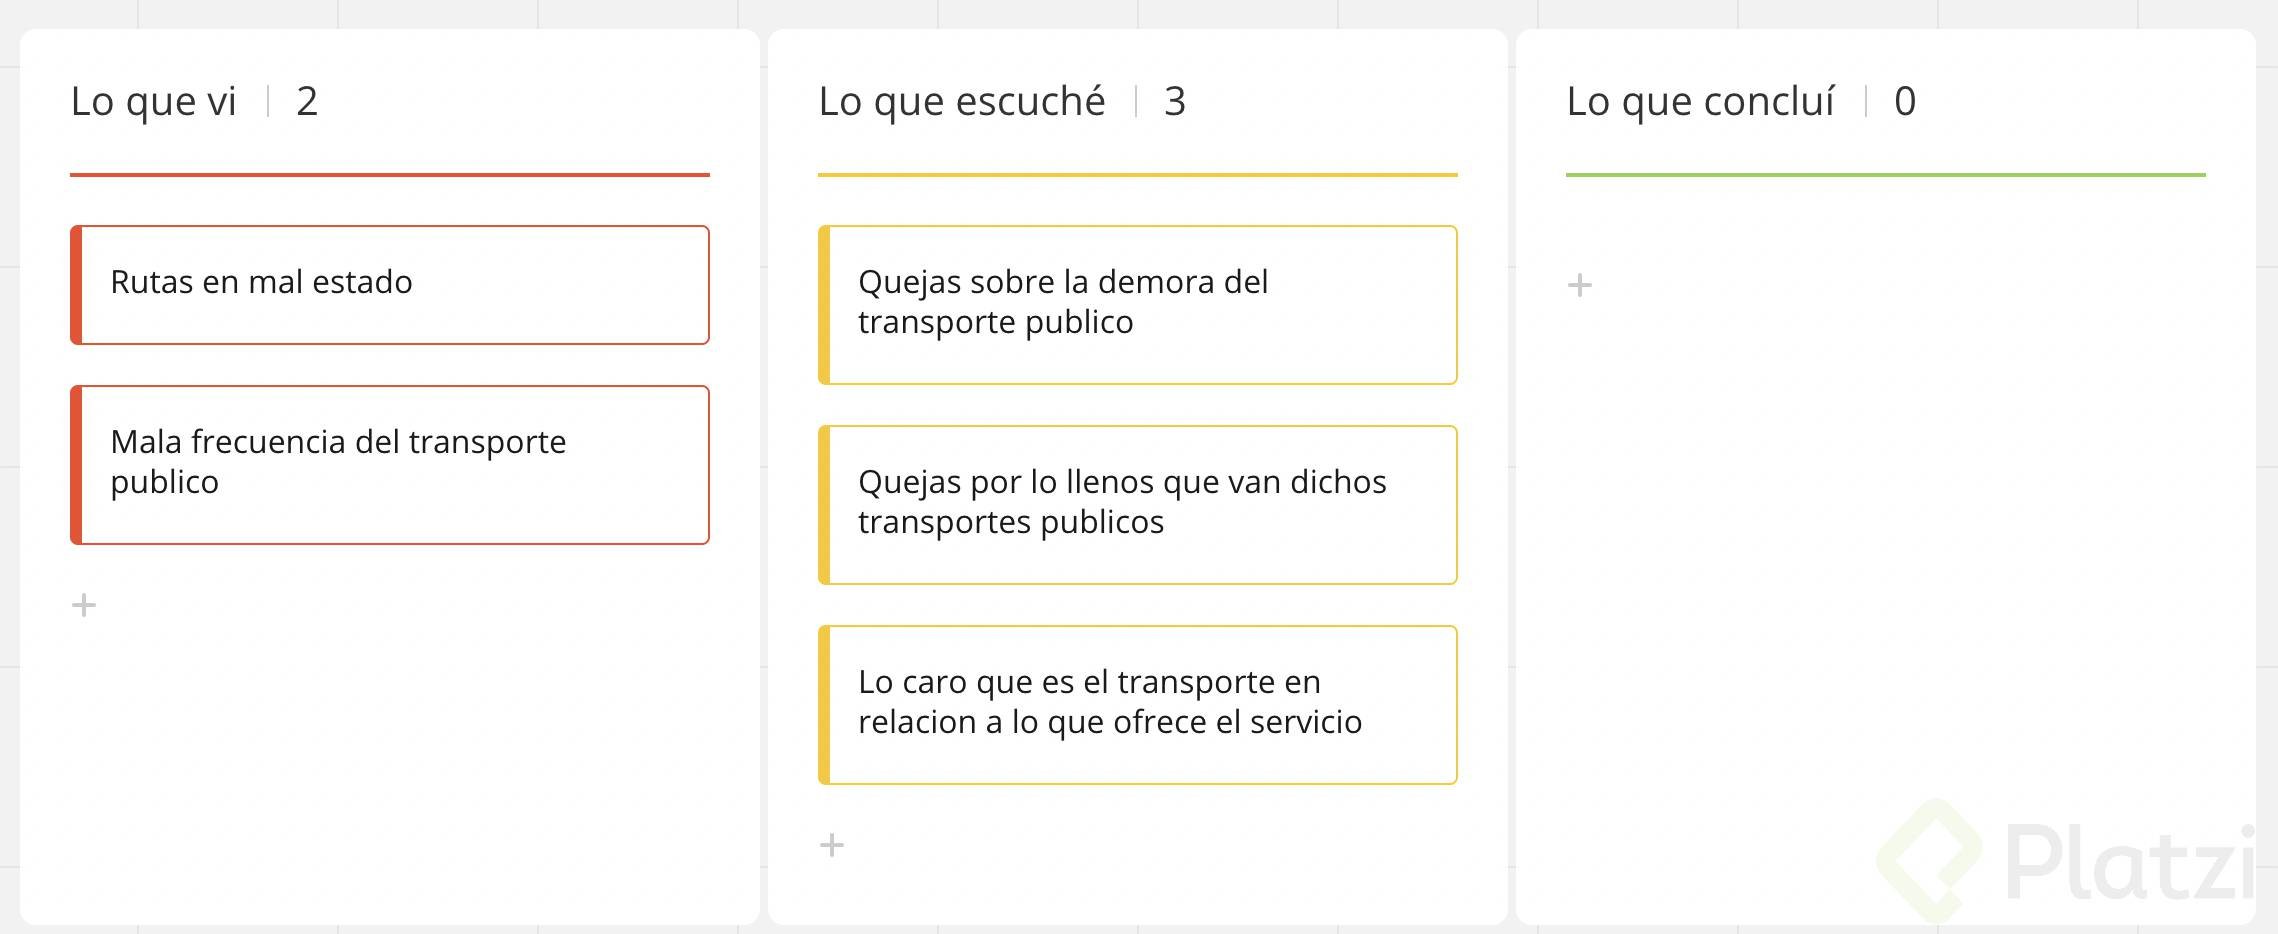The image size is (2278, 934).
Task: Click the plus icon under "Lo que vi"
Action: coord(83,604)
